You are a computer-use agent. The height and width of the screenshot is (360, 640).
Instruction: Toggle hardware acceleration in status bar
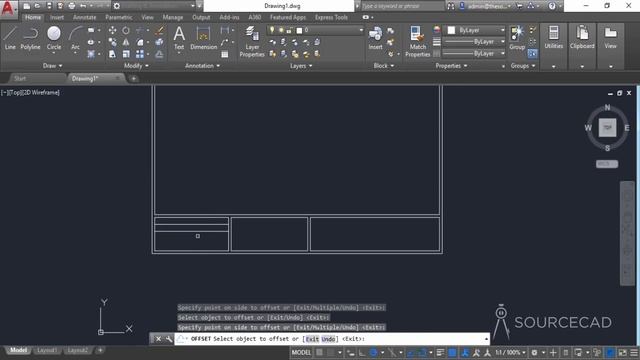click(x=610, y=352)
